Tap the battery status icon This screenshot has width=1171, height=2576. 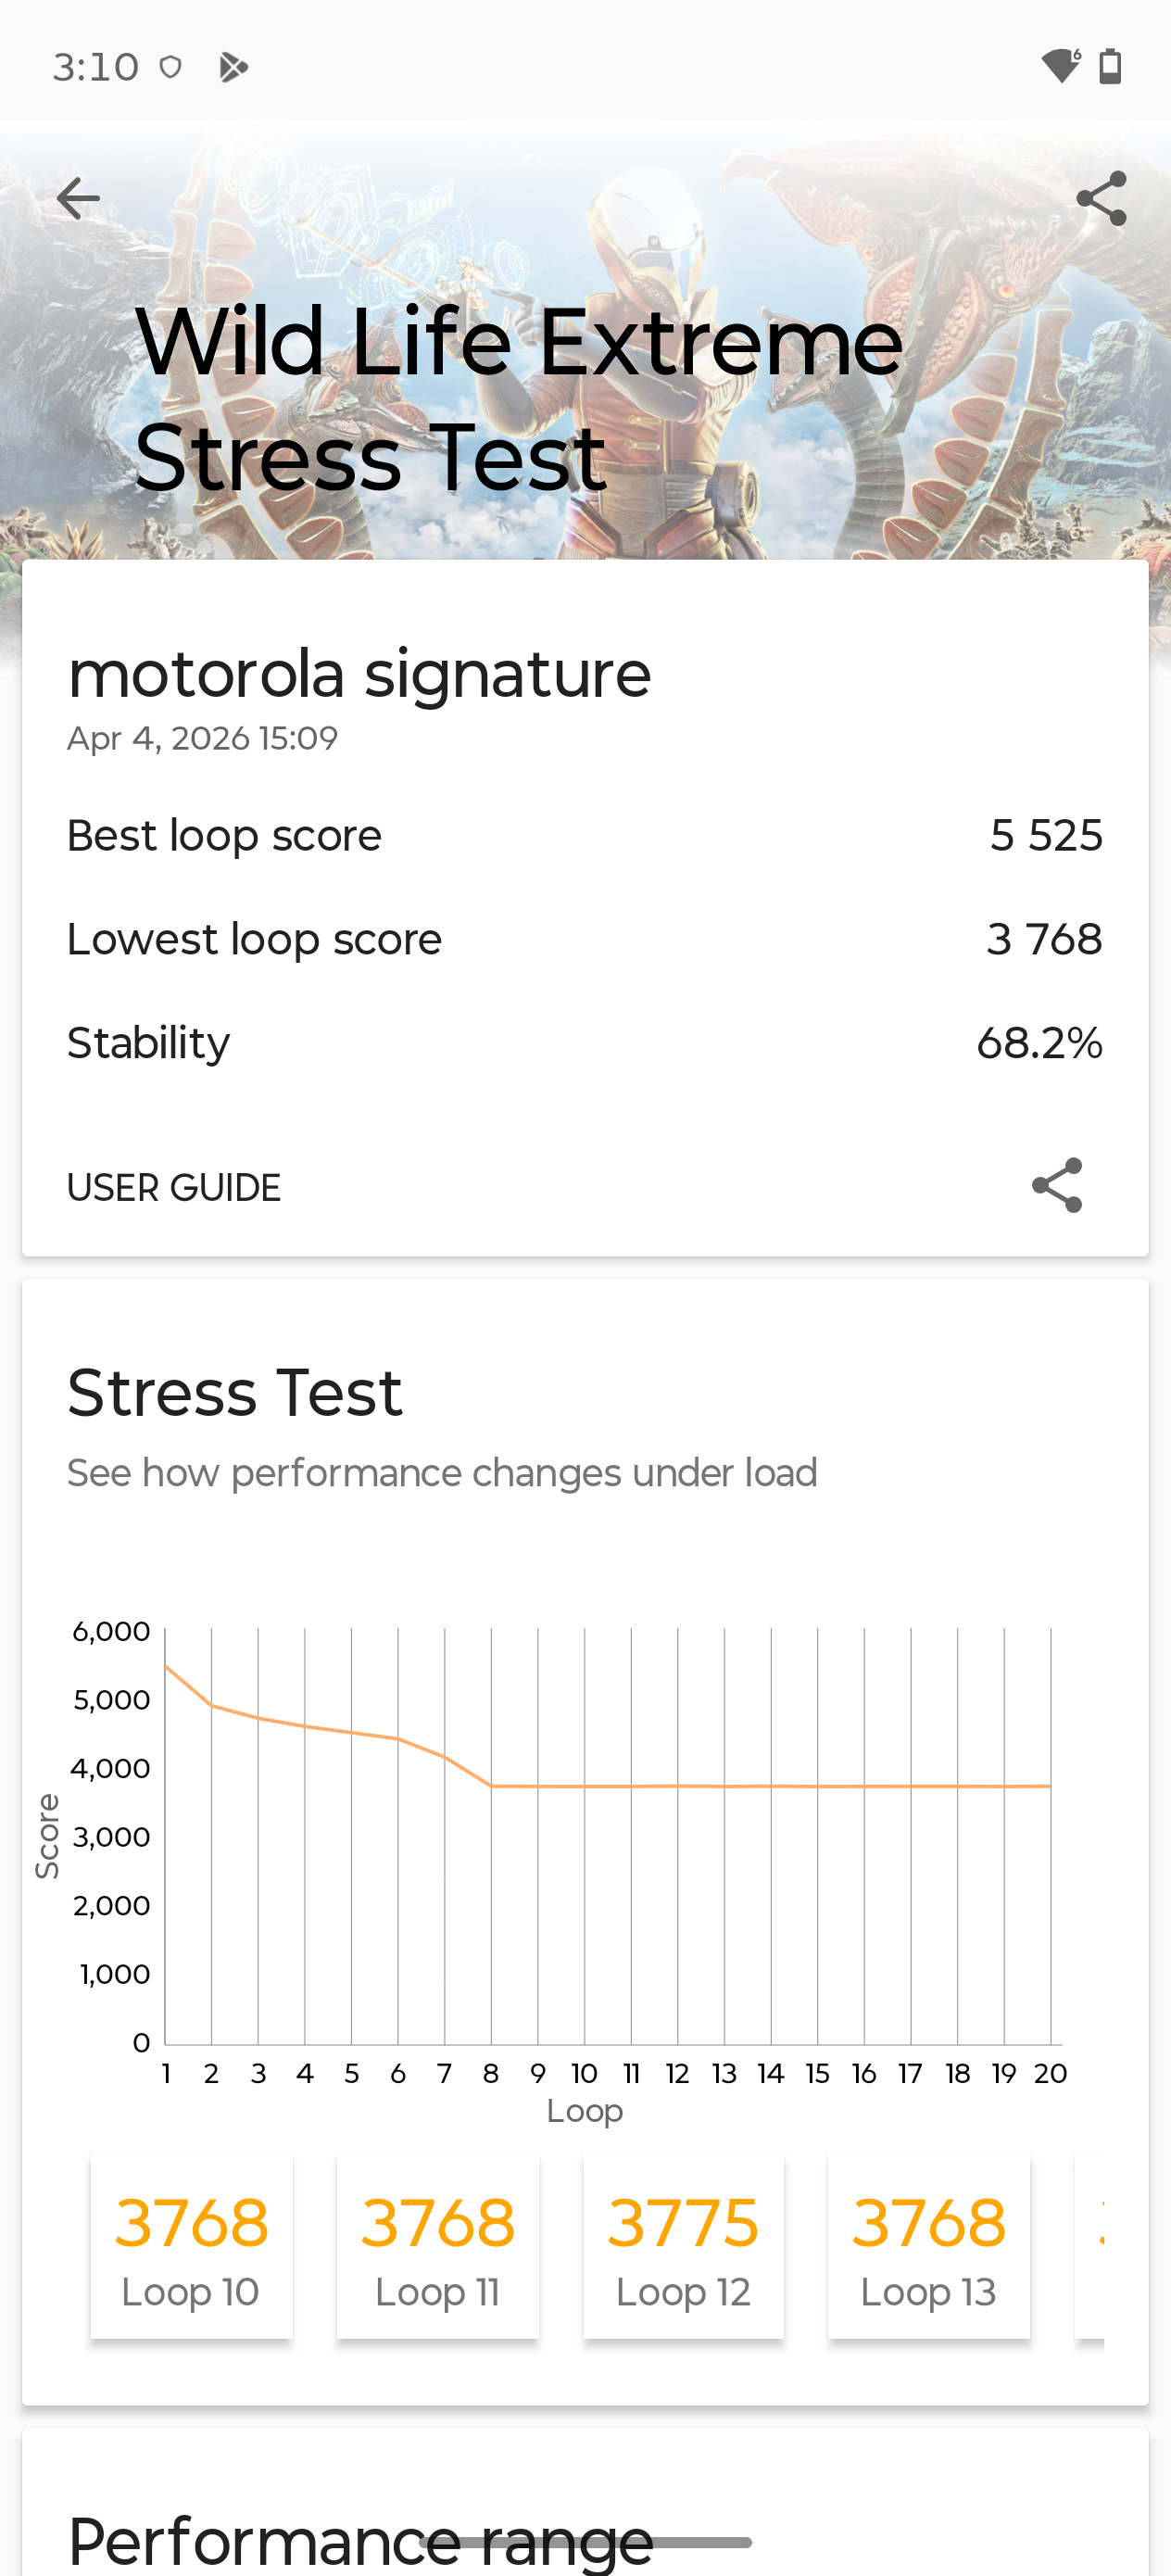click(1110, 66)
